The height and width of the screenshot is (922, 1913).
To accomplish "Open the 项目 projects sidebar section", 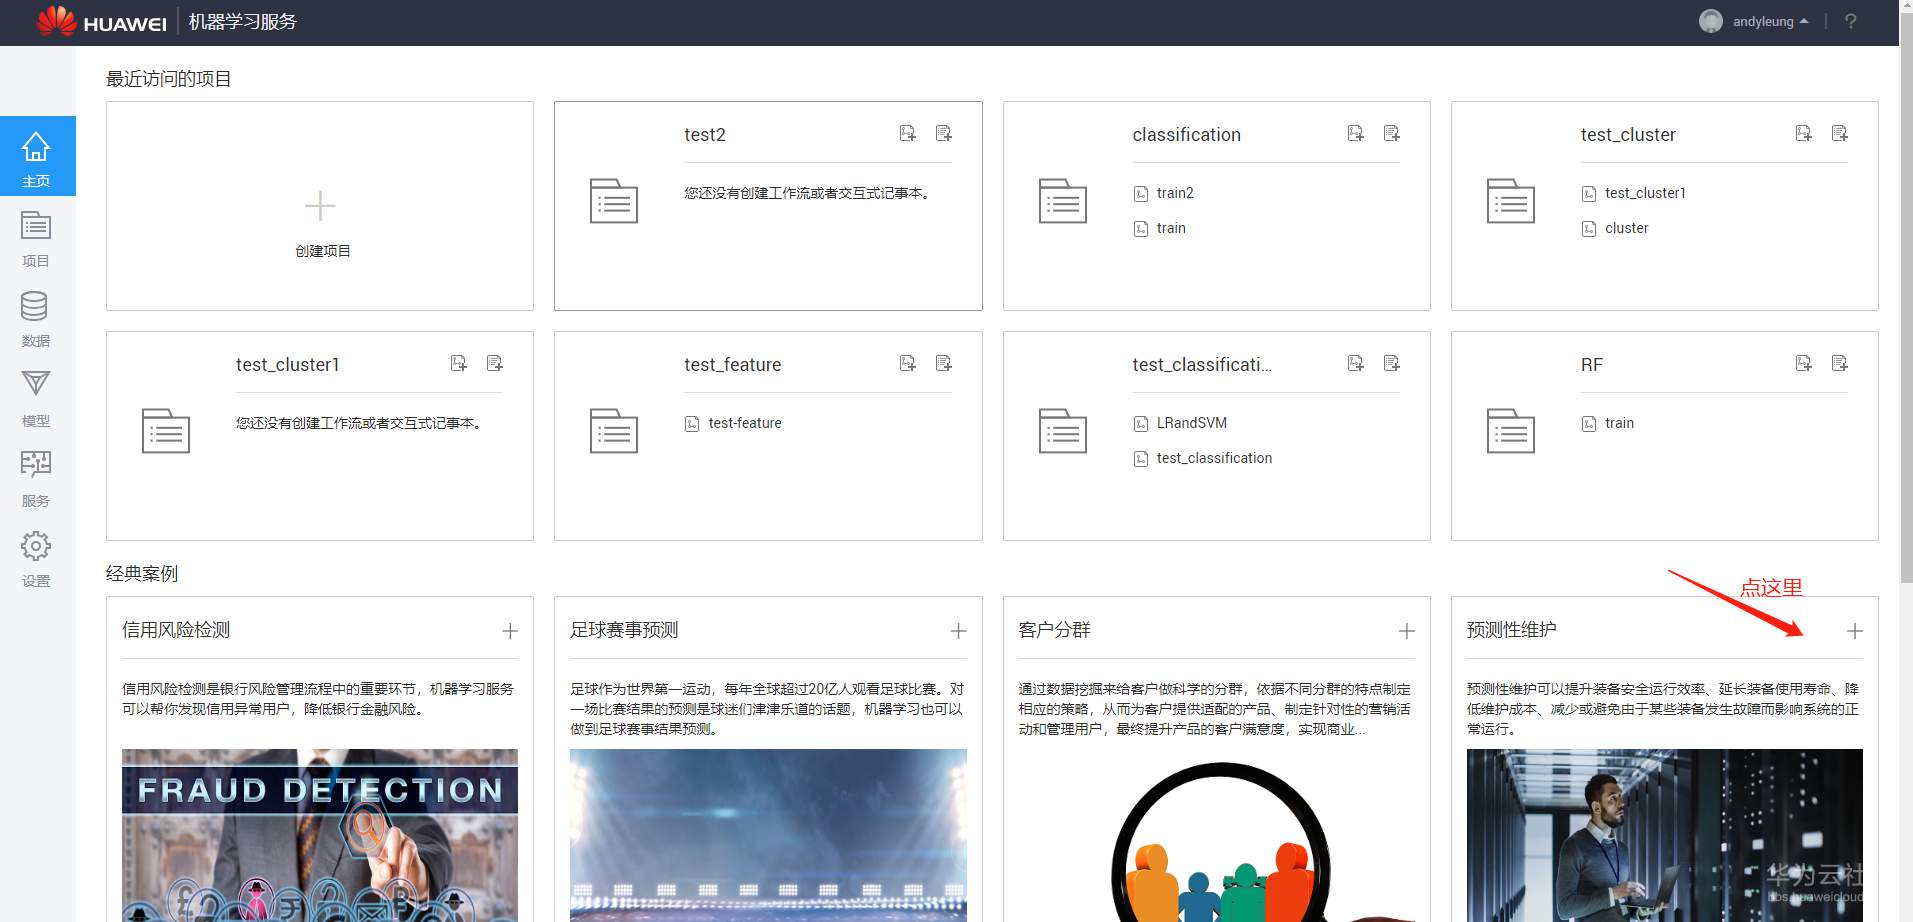I will [36, 237].
